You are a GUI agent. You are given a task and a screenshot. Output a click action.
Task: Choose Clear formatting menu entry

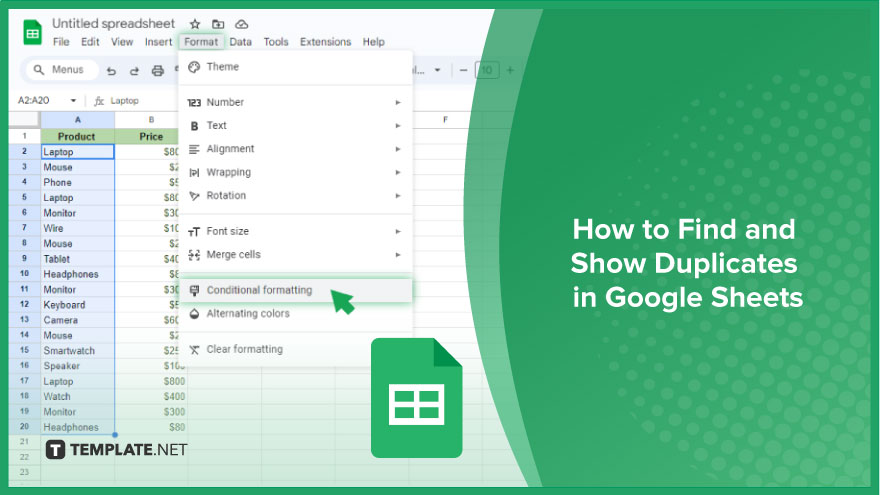click(296, 349)
